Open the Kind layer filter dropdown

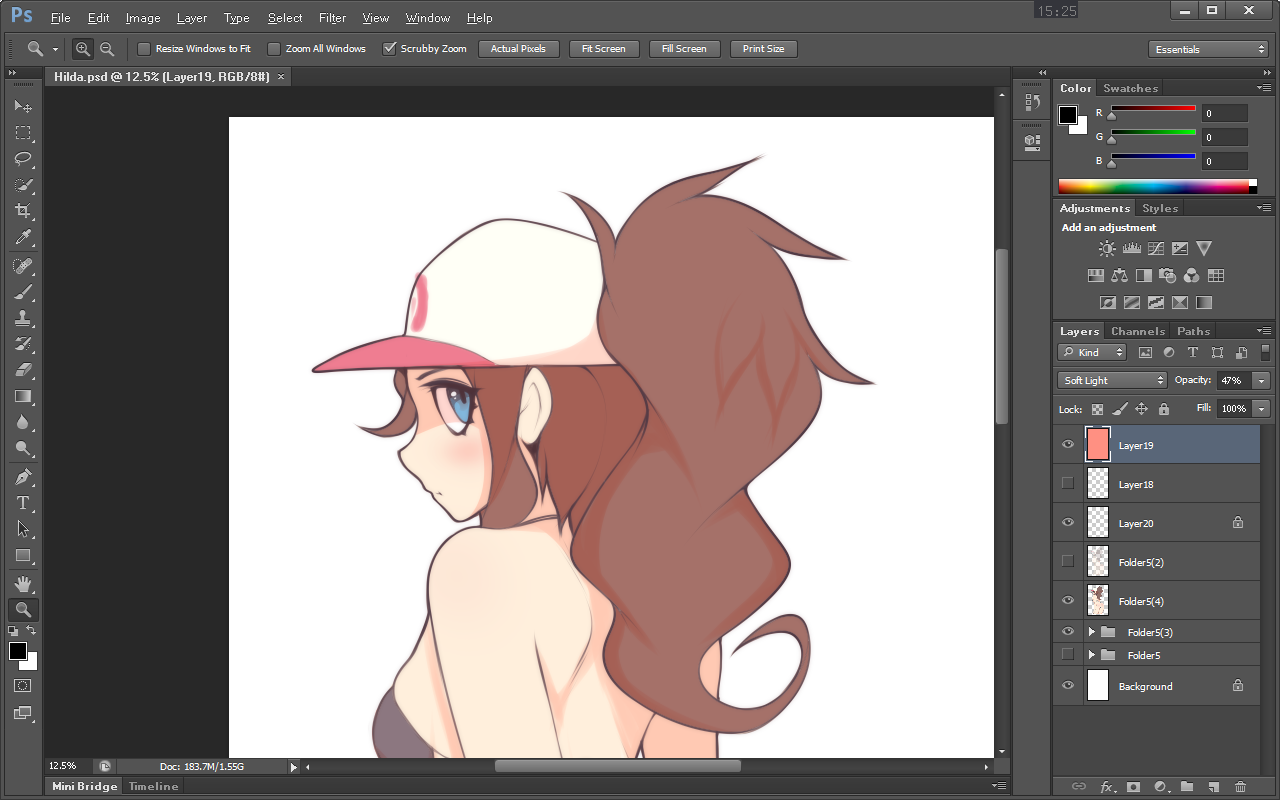pos(1092,352)
